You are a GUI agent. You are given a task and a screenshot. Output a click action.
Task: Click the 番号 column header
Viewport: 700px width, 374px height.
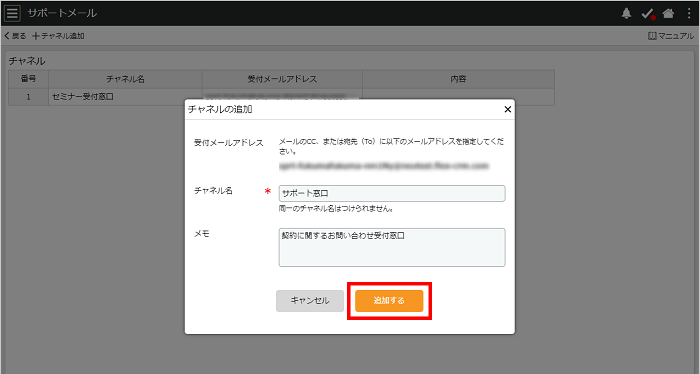[x=28, y=79]
